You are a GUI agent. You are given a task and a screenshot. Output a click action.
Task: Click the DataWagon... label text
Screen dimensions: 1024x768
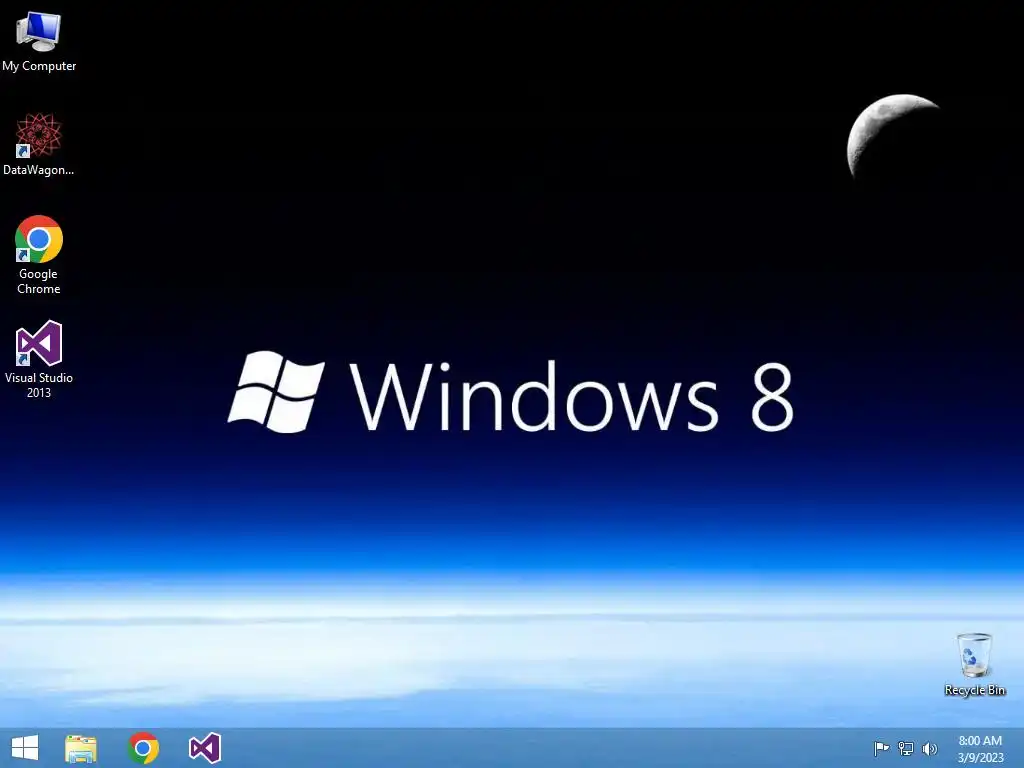39,170
